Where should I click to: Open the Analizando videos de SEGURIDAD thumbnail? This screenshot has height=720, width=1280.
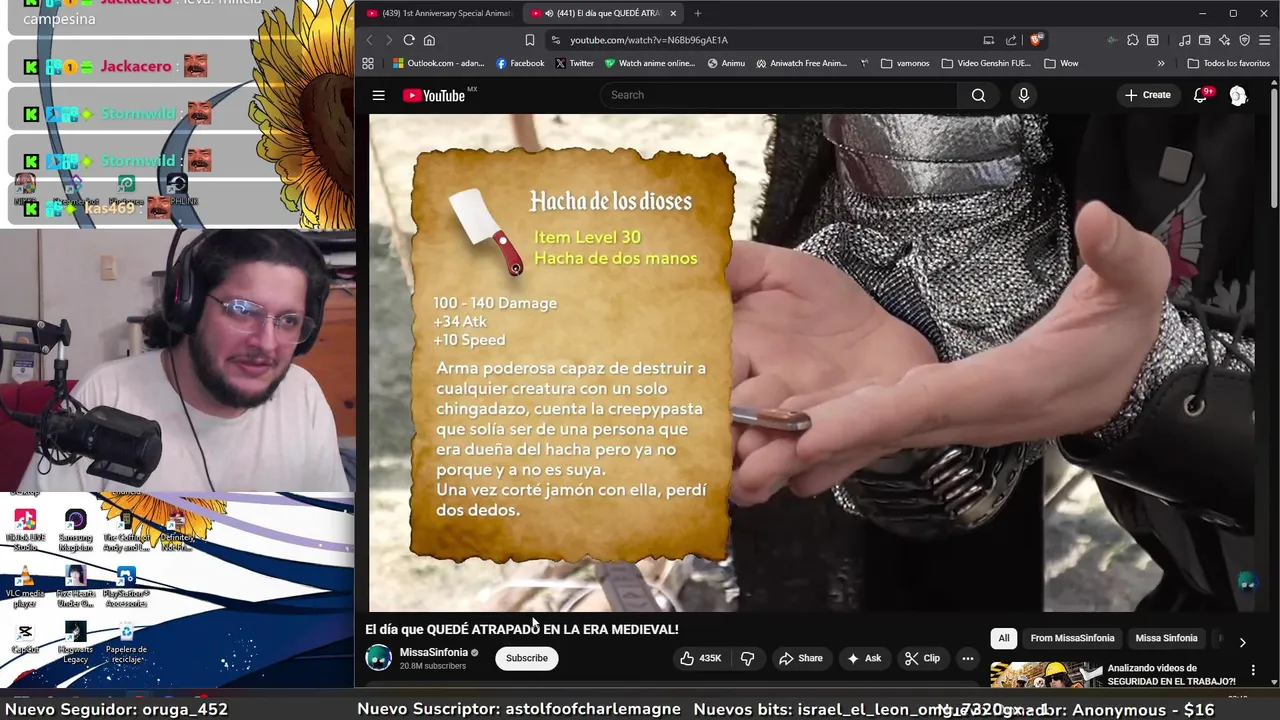tap(1045, 675)
